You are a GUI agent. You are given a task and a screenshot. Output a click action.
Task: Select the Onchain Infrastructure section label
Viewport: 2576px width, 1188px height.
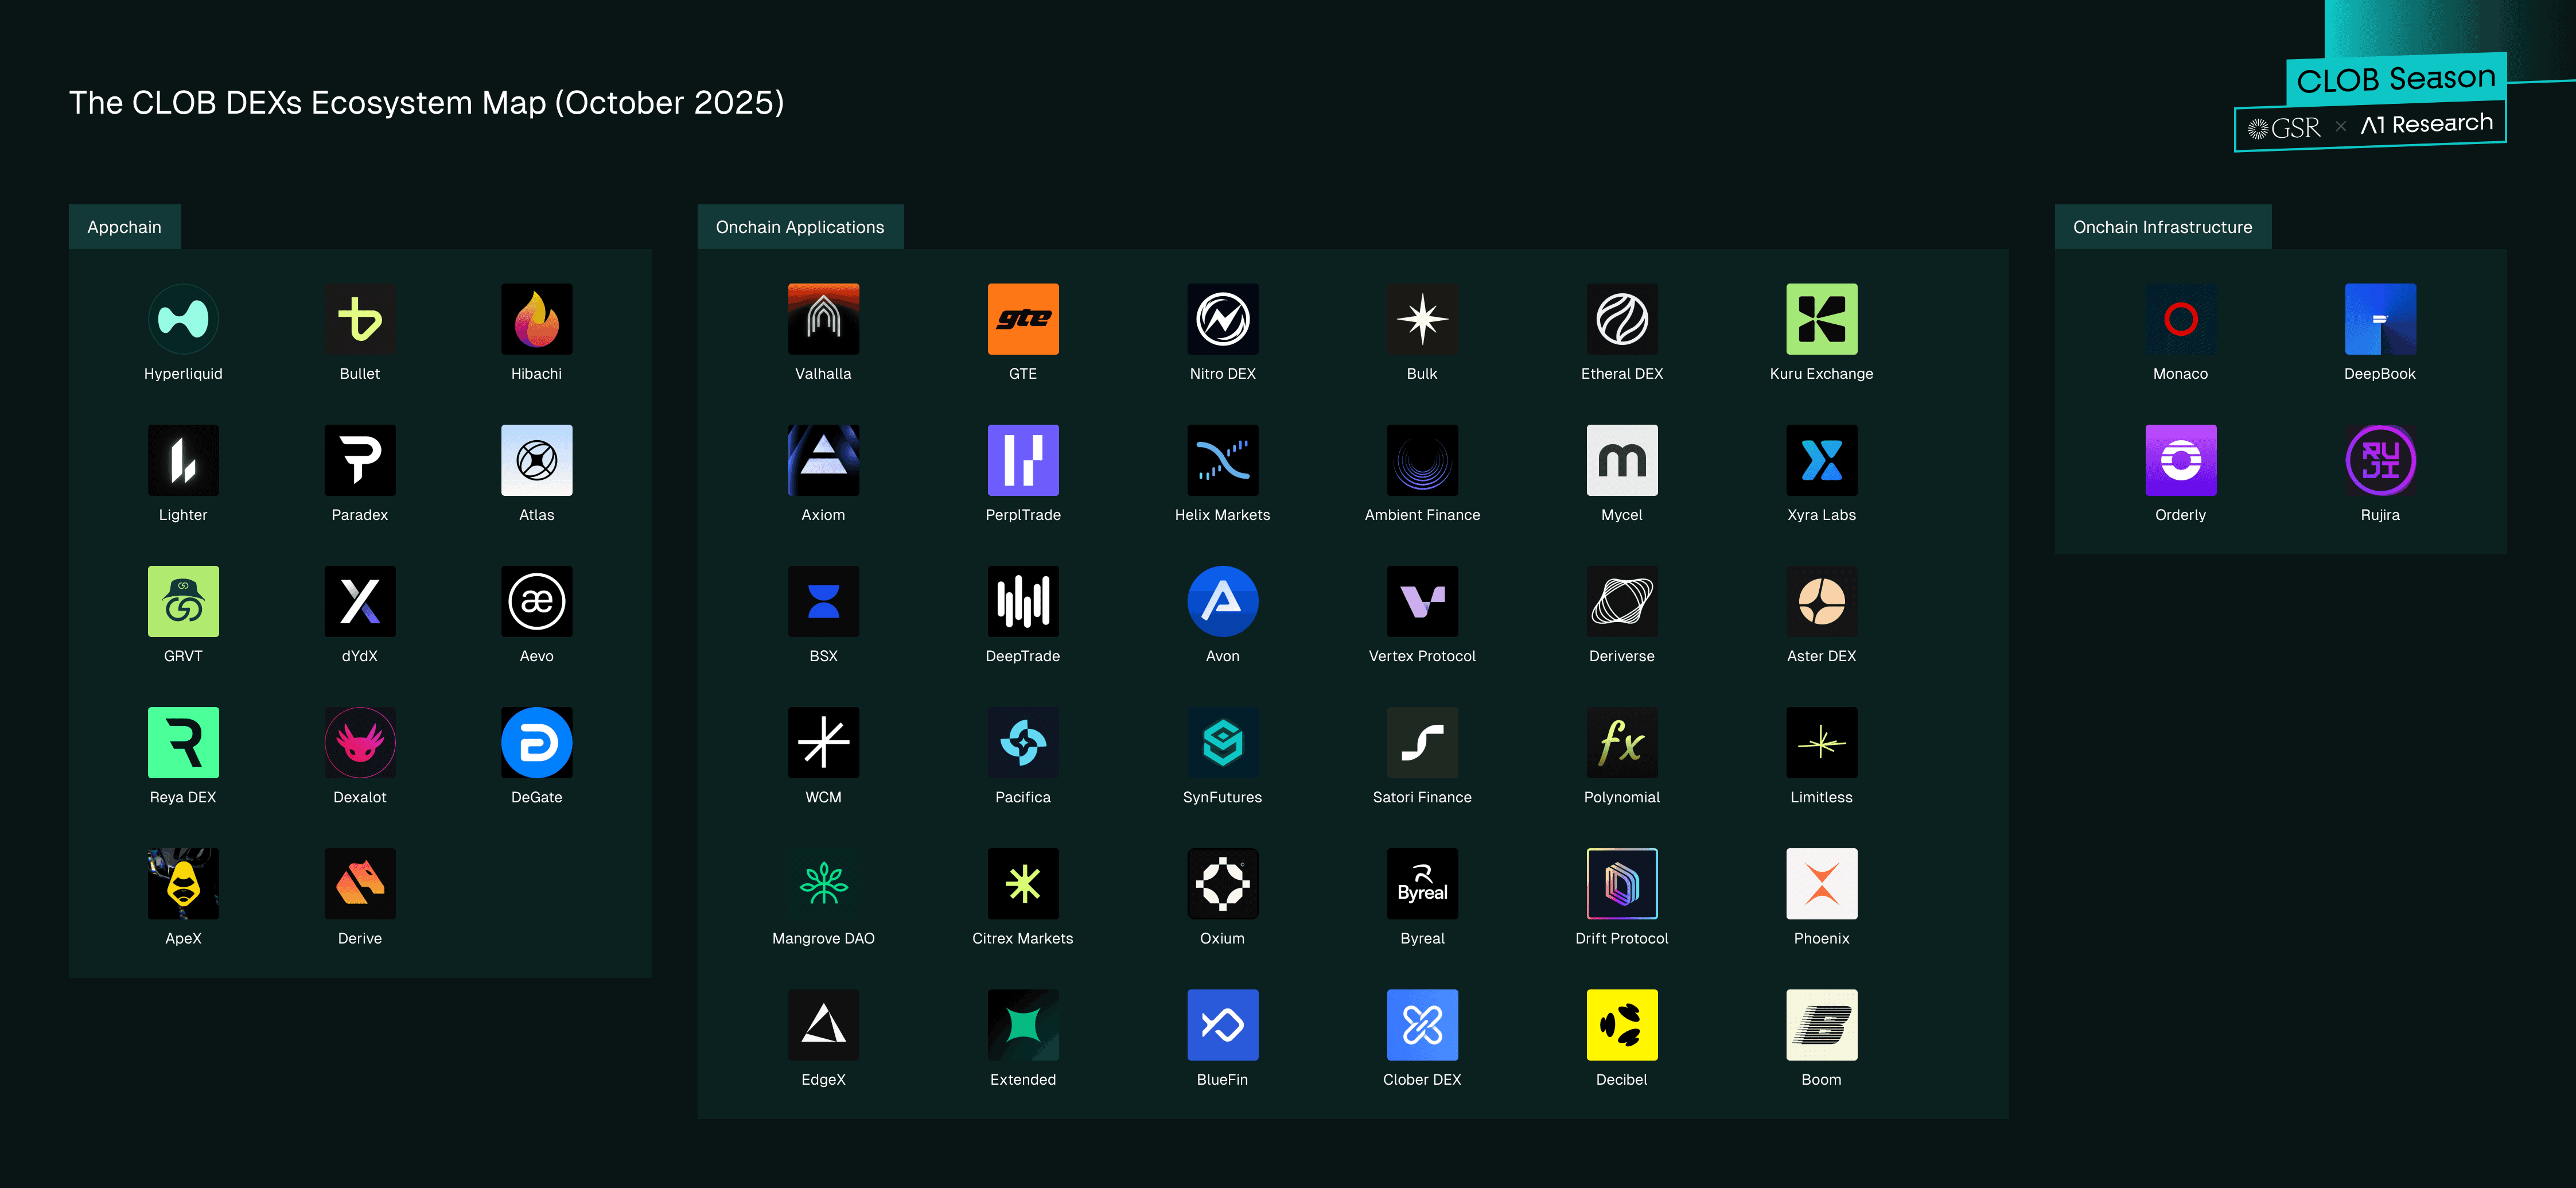[x=2162, y=227]
